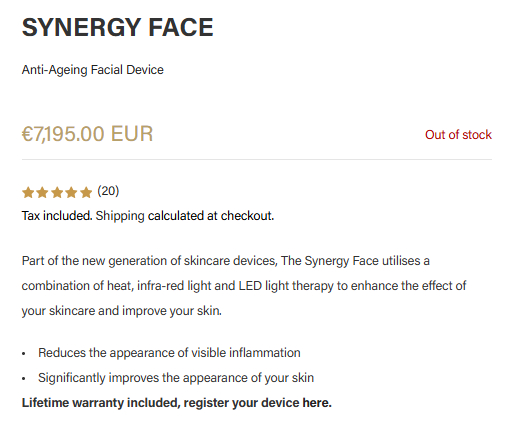Viewport: 529px width, 431px height.
Task: Click the 'Significantly improves the appearance' bullet
Action: pos(176,378)
